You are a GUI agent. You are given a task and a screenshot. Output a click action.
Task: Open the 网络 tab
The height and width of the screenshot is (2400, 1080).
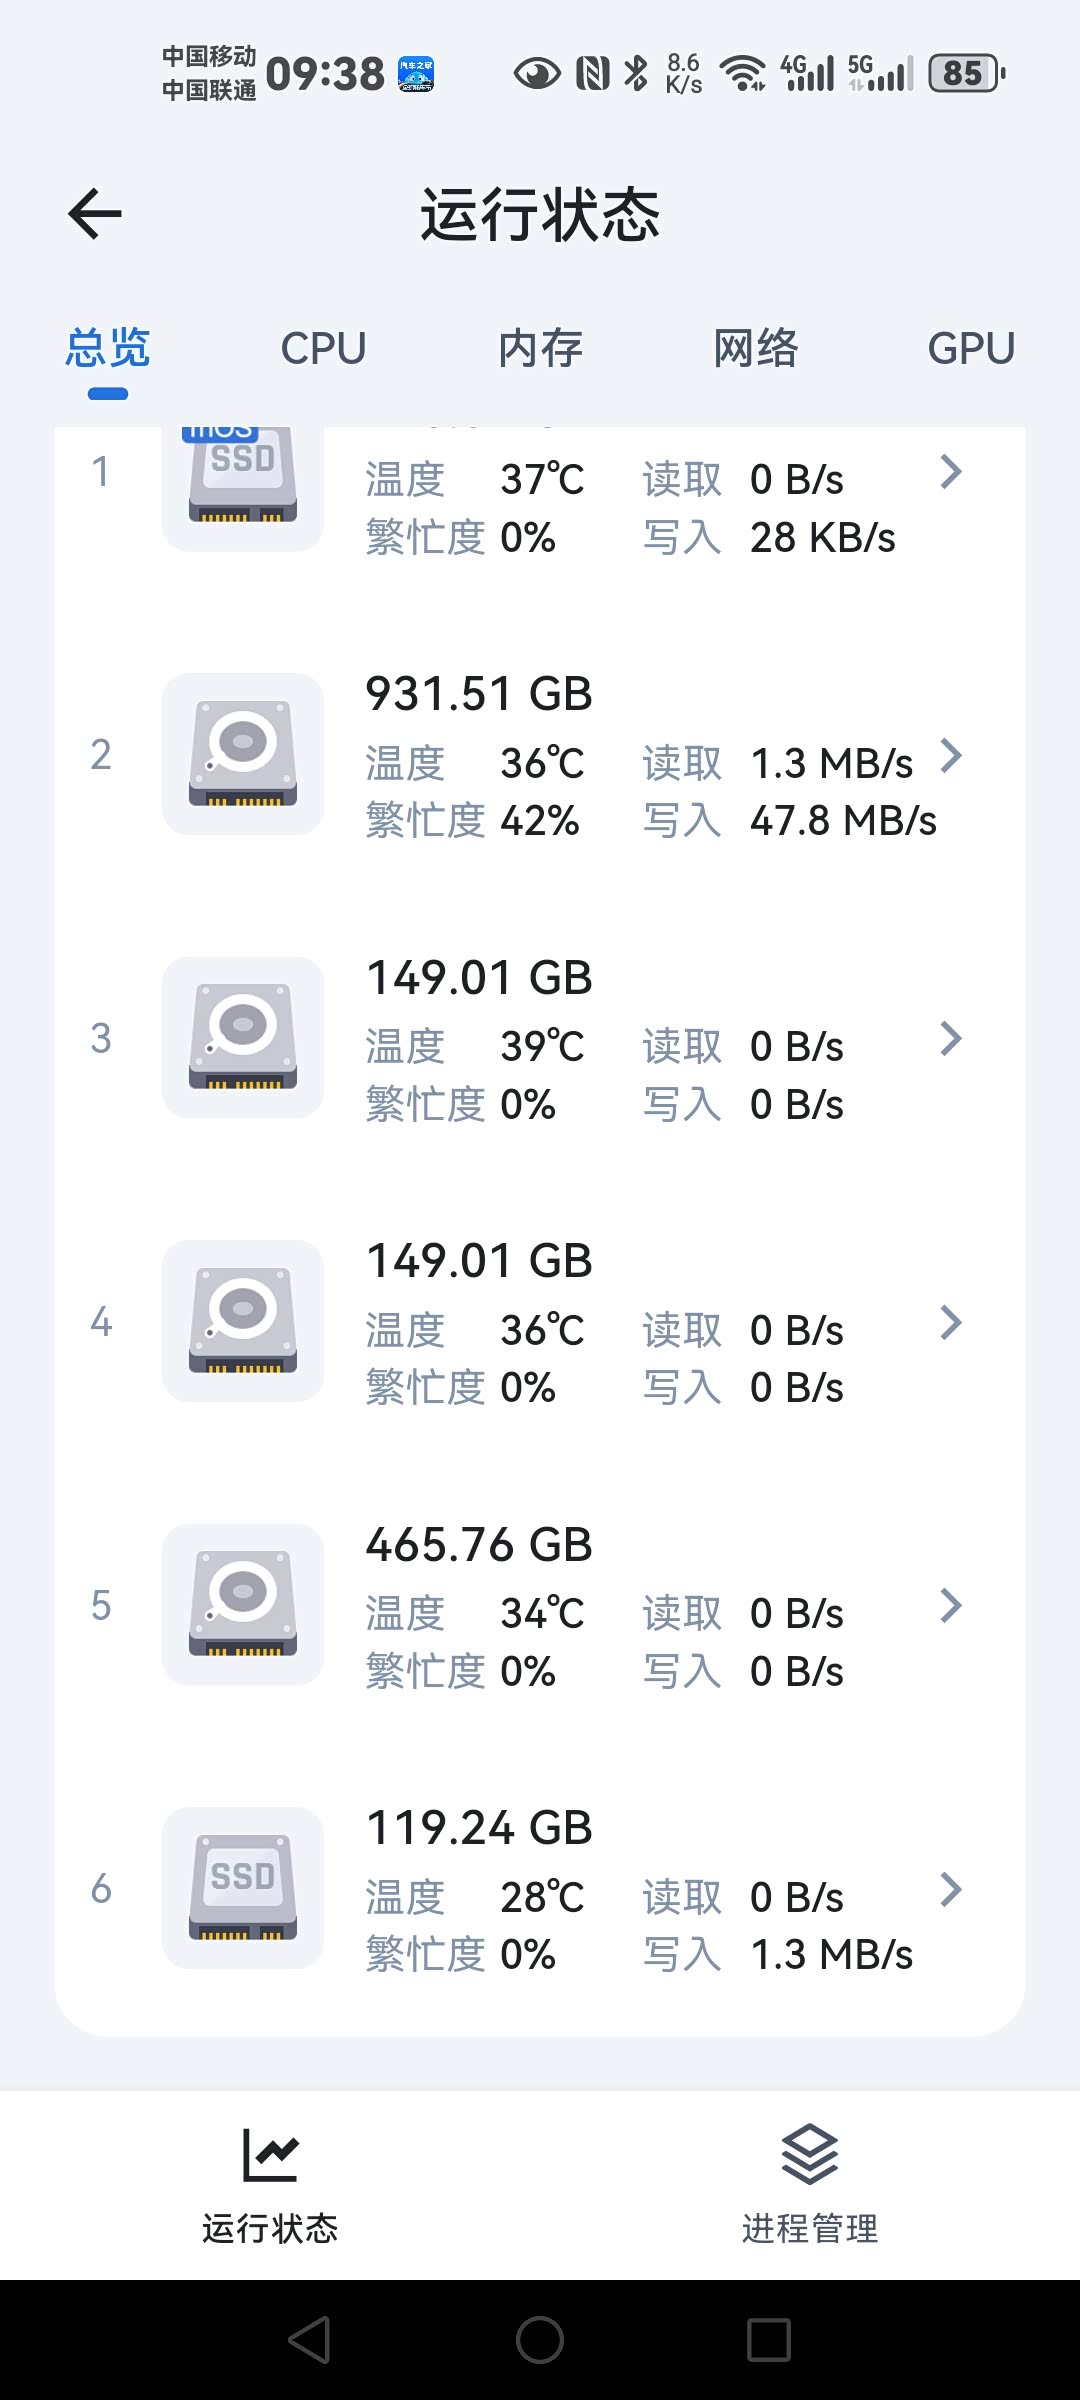coord(756,349)
